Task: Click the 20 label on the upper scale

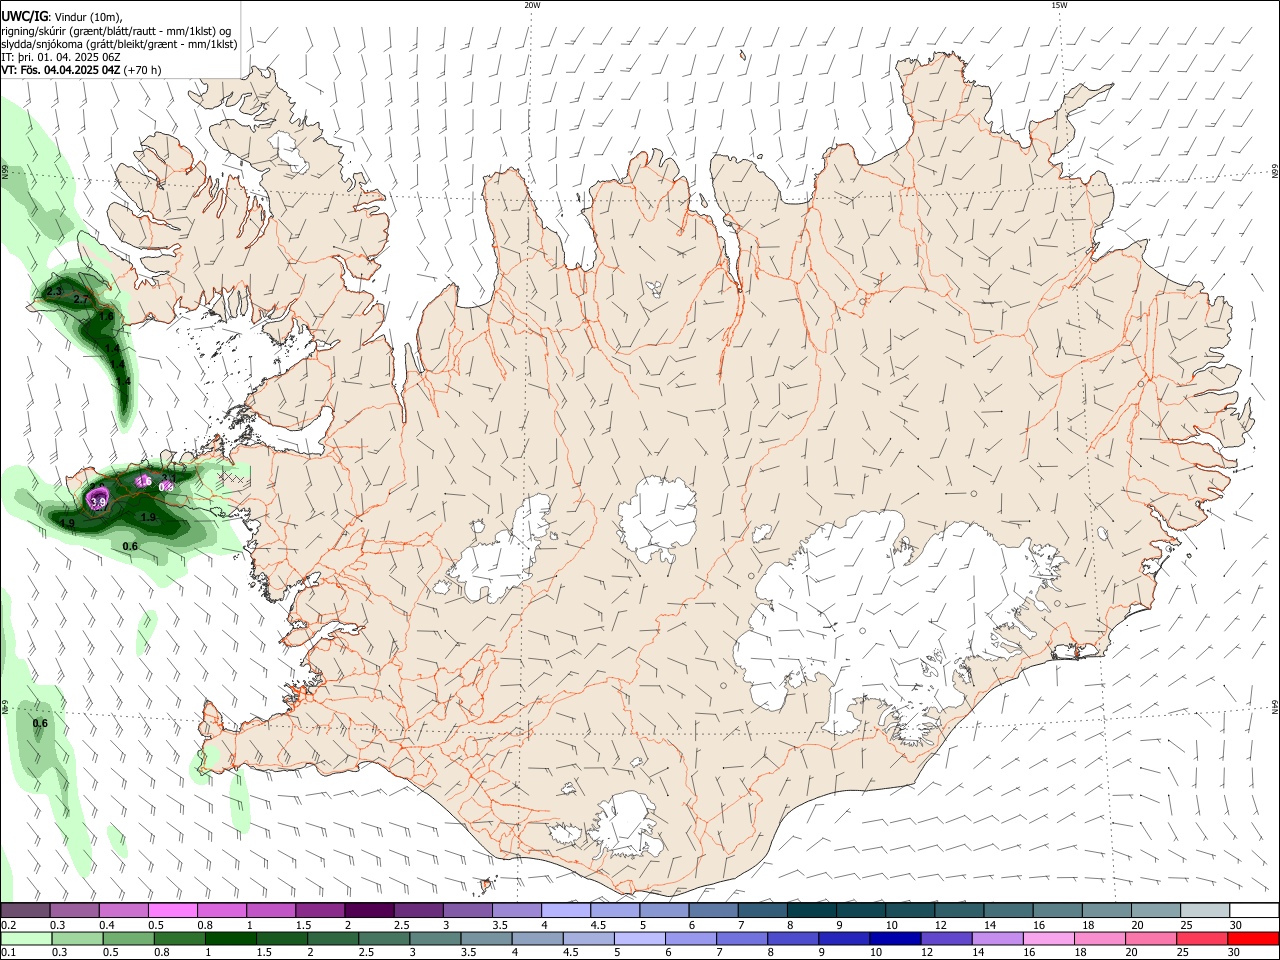Action: coord(1137,925)
